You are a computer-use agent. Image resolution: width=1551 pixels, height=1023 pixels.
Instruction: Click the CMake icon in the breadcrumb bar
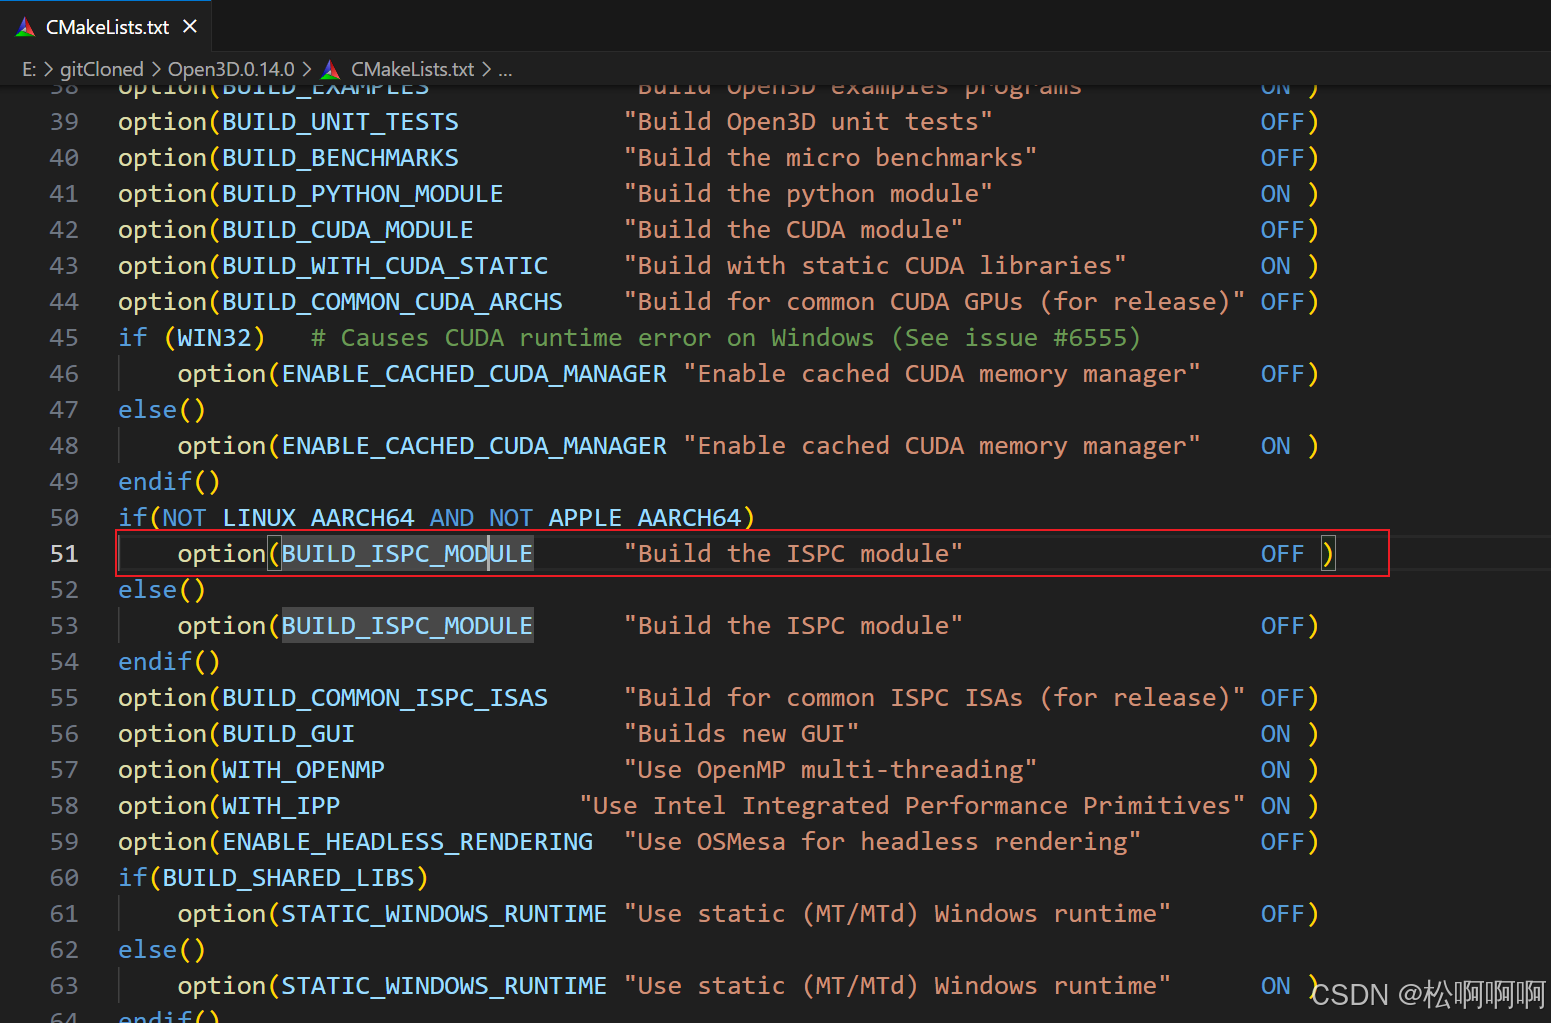[x=329, y=68]
